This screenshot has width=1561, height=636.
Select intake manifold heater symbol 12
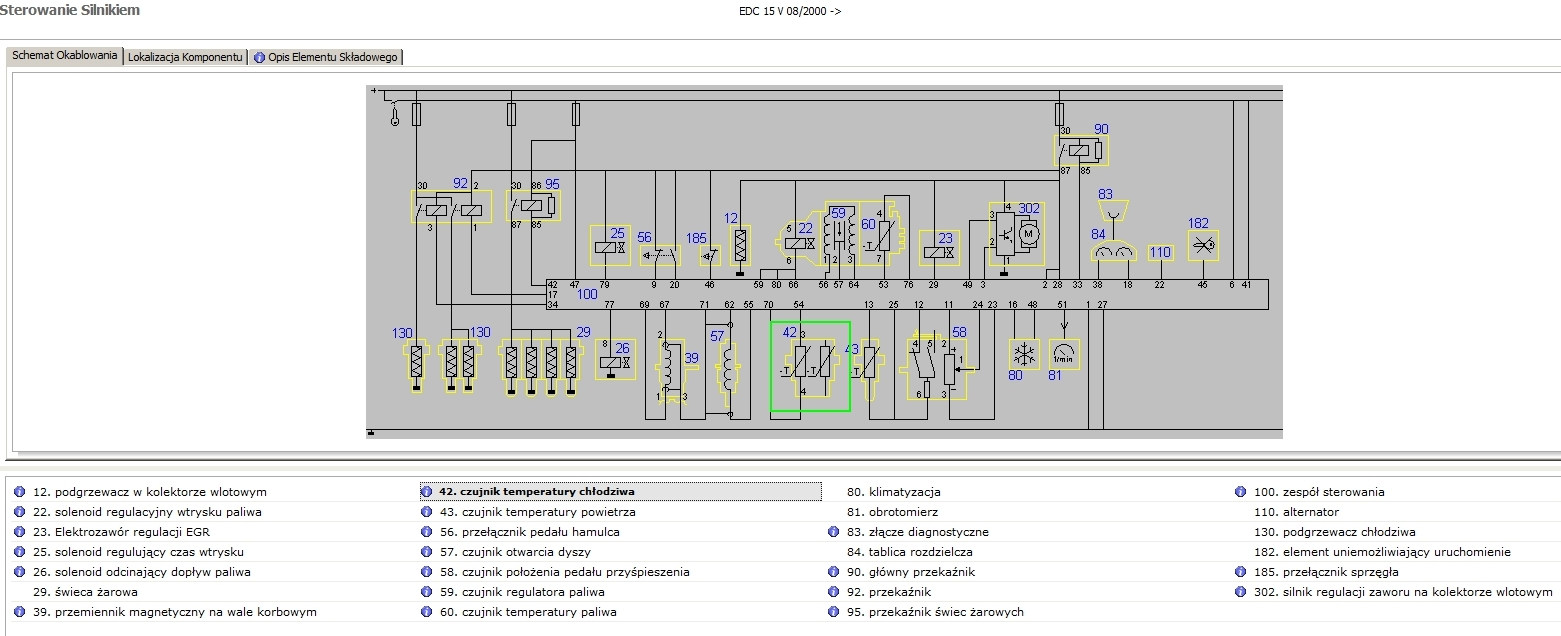pyautogui.click(x=739, y=245)
